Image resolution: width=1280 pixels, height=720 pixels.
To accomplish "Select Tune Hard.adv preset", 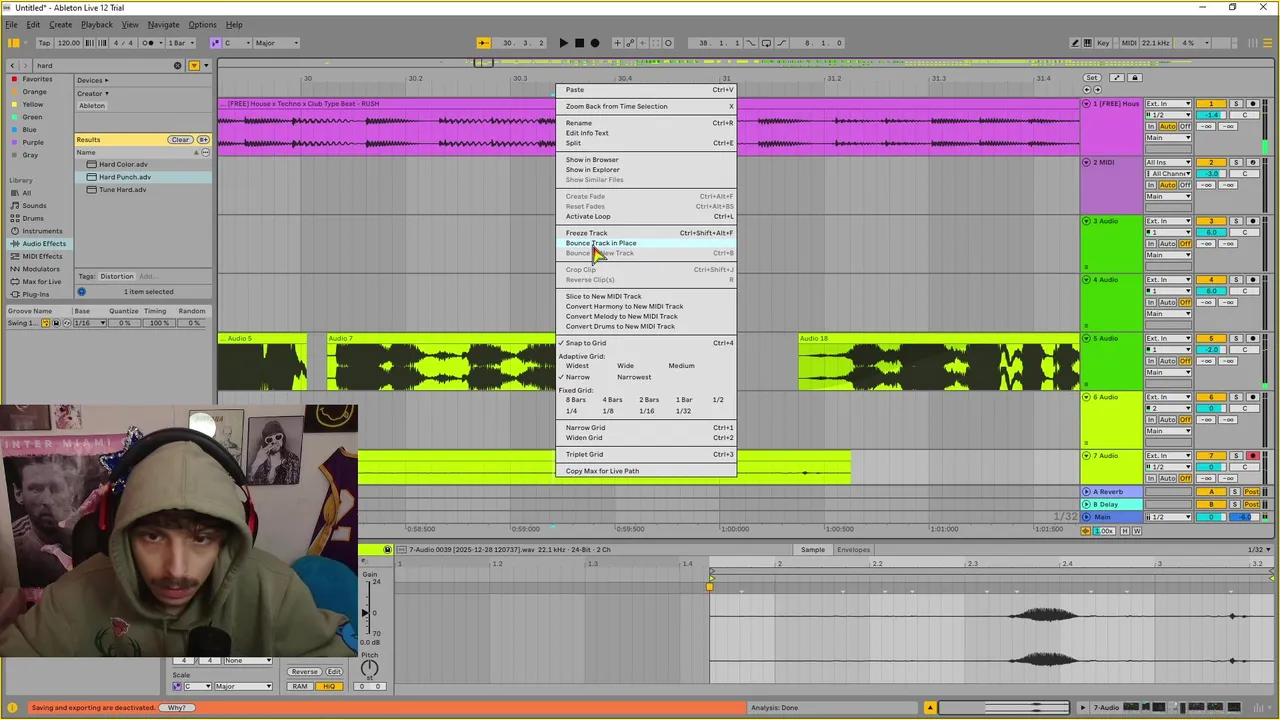I will (x=122, y=190).
